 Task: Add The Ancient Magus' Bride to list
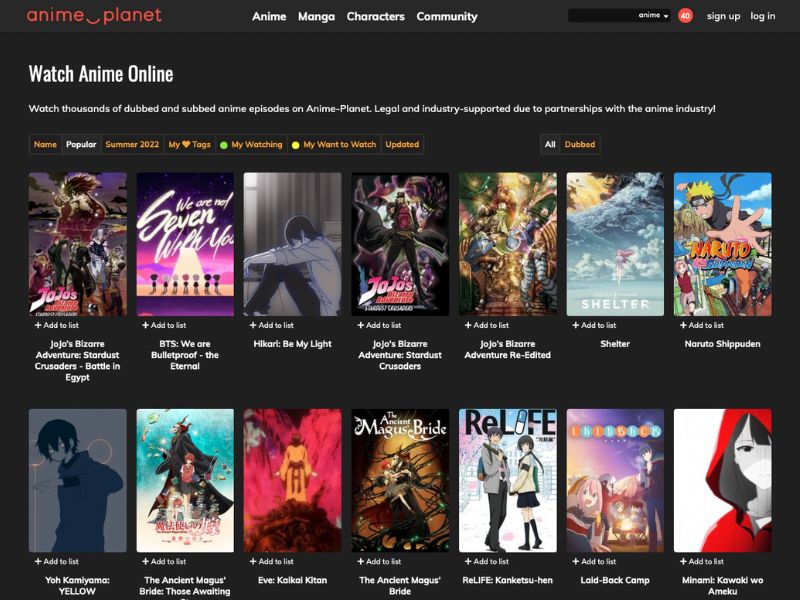pos(379,561)
